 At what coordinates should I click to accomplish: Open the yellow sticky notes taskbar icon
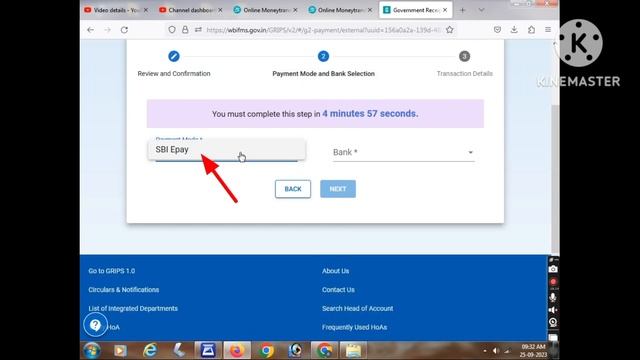tap(353, 351)
